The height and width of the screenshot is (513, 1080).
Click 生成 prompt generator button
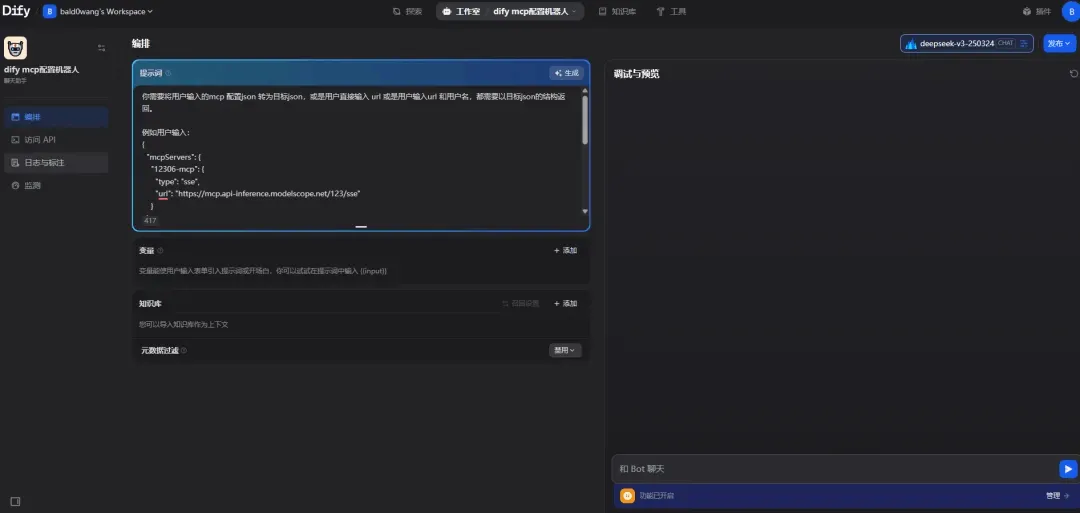pyautogui.click(x=566, y=73)
